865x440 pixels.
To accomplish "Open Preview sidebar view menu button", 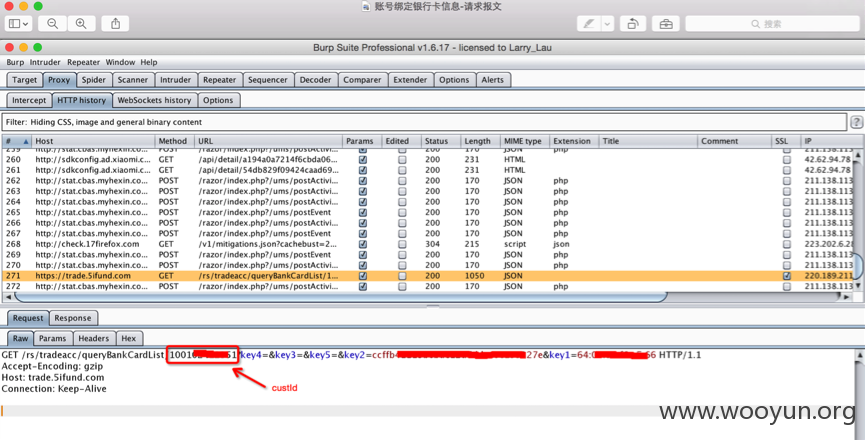I will [x=19, y=24].
